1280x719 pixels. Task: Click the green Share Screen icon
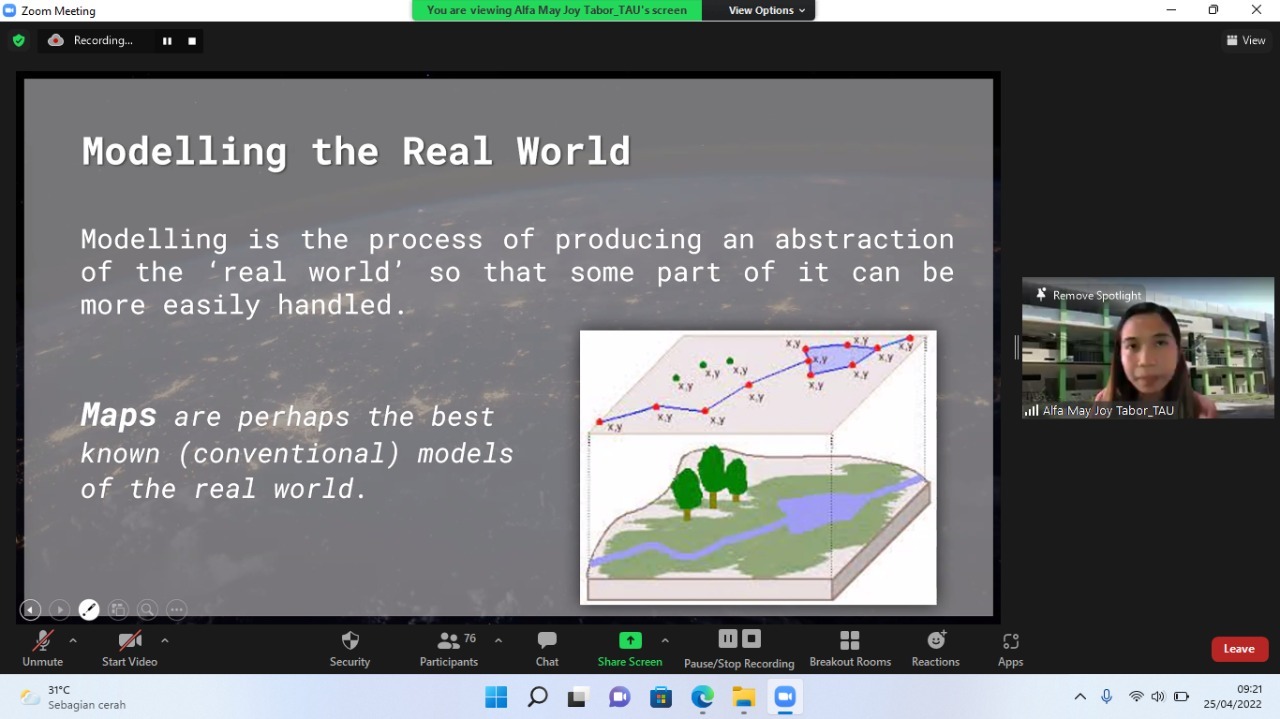click(630, 641)
